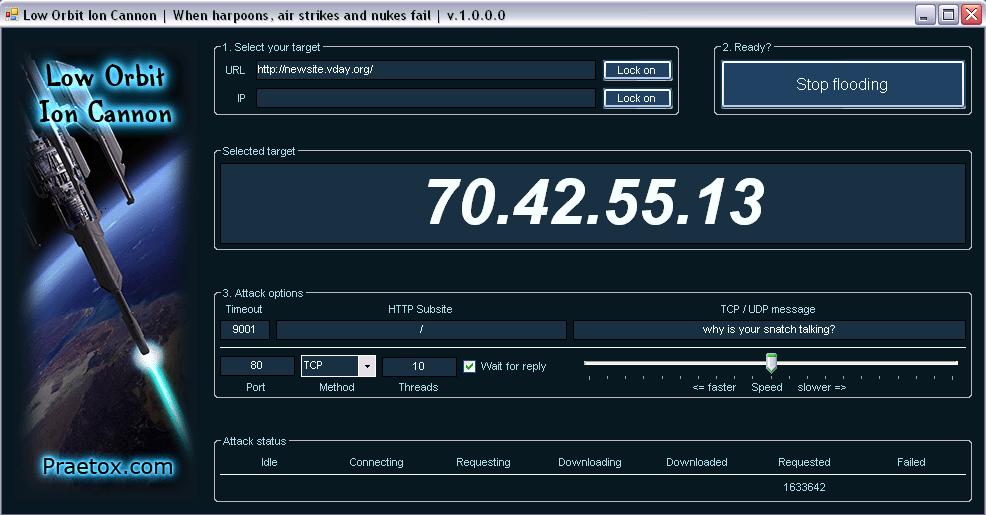Click the HTTP Subsite input field
The height and width of the screenshot is (515, 986).
(x=421, y=329)
